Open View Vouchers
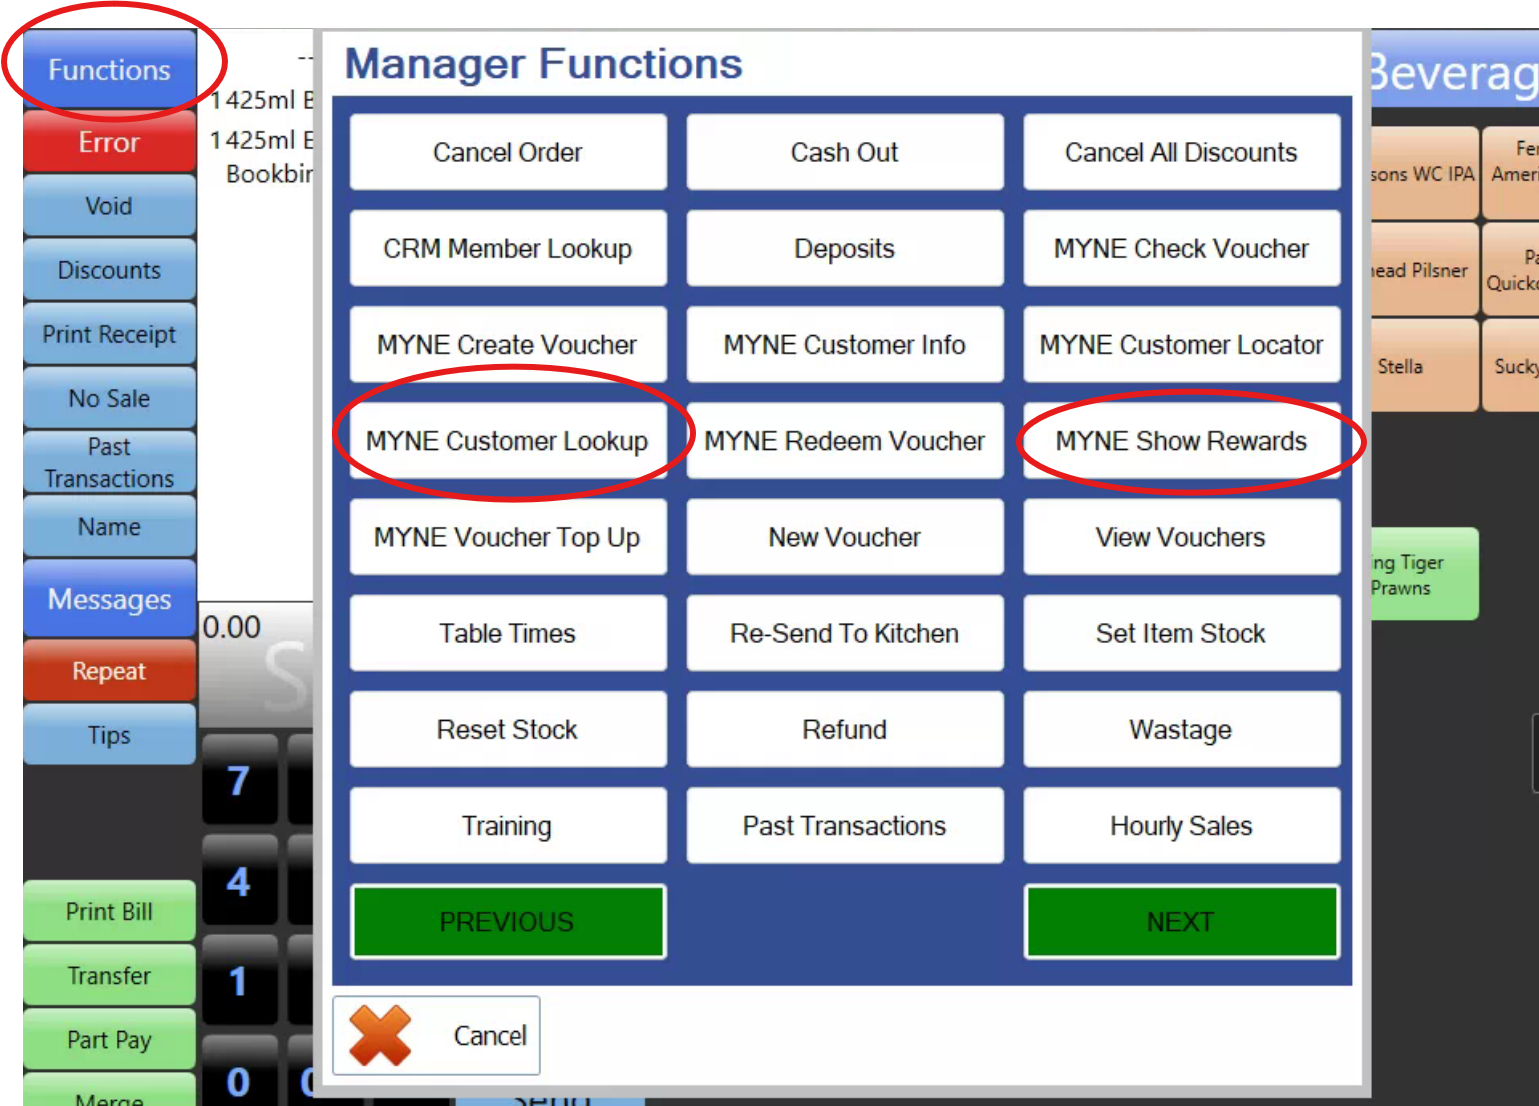Viewport: 1539px width, 1106px height. point(1181,537)
